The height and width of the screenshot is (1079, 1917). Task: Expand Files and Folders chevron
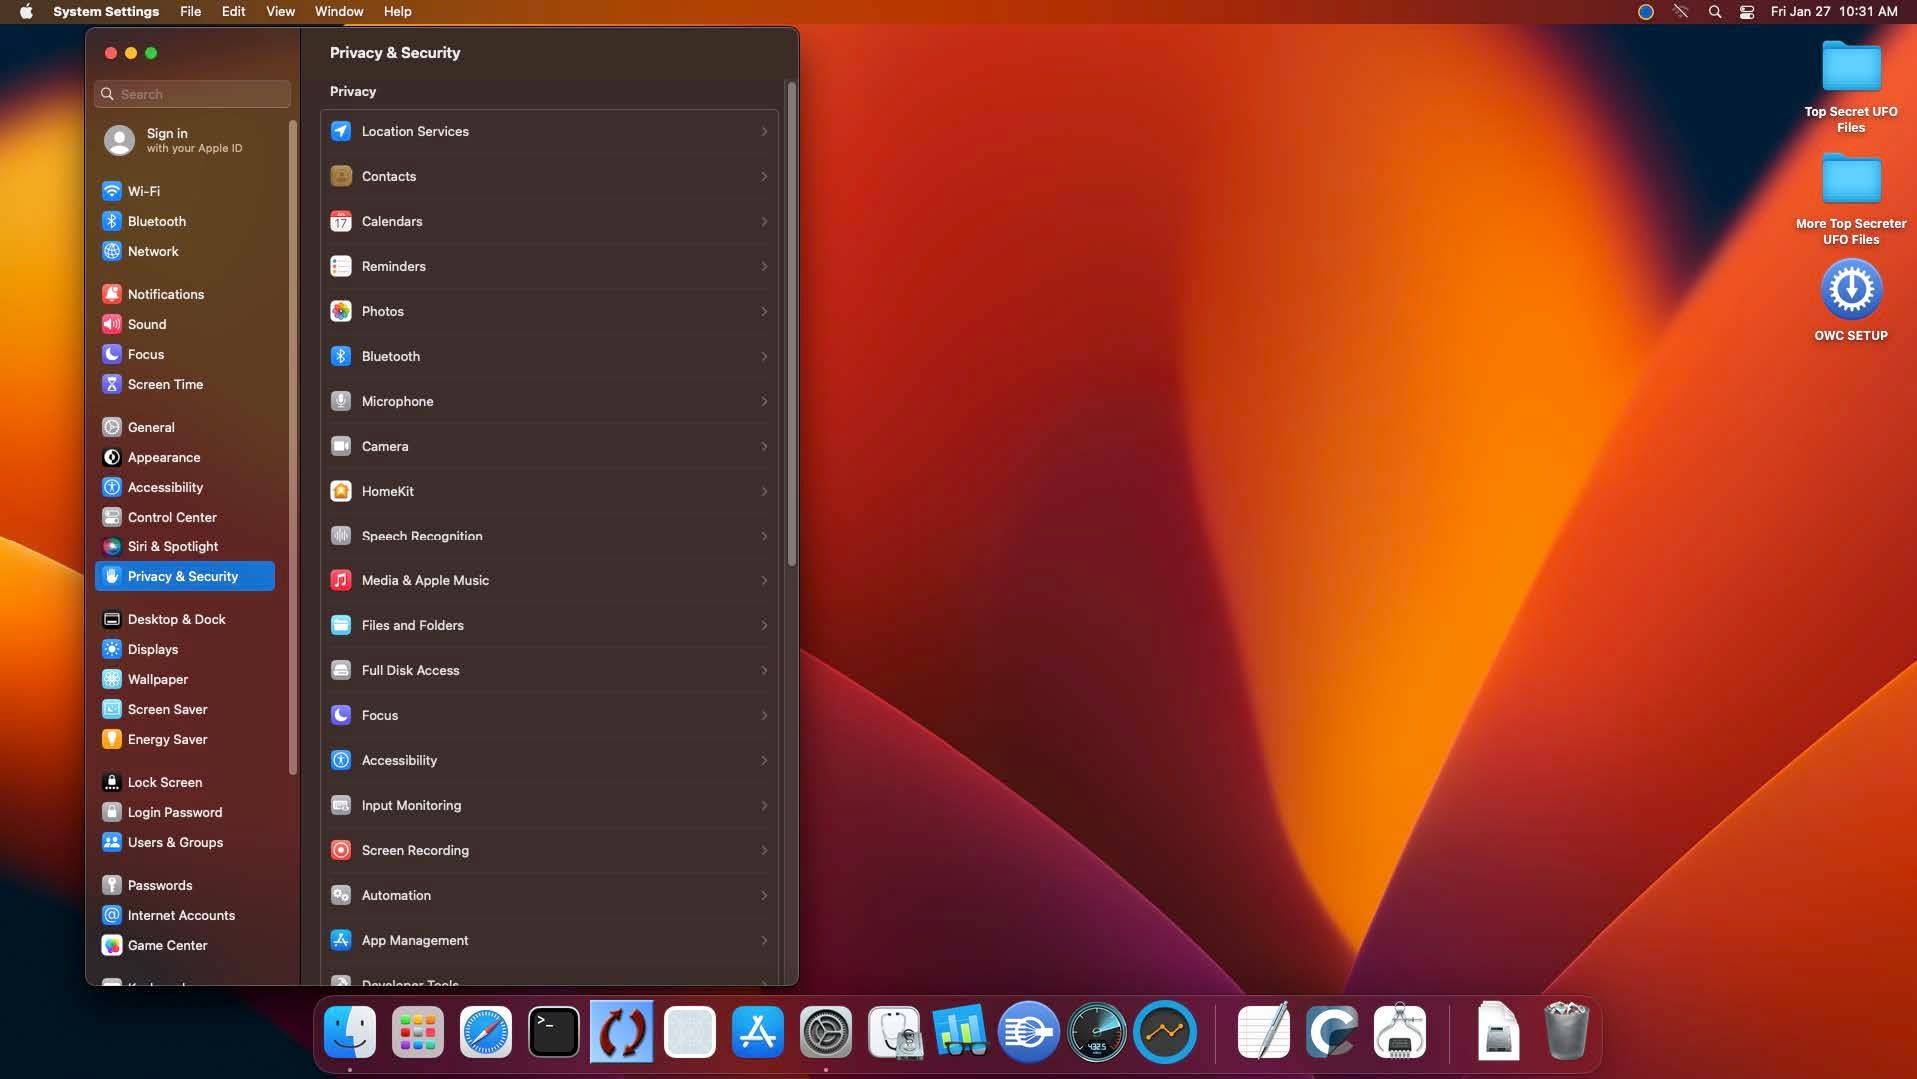(x=764, y=625)
